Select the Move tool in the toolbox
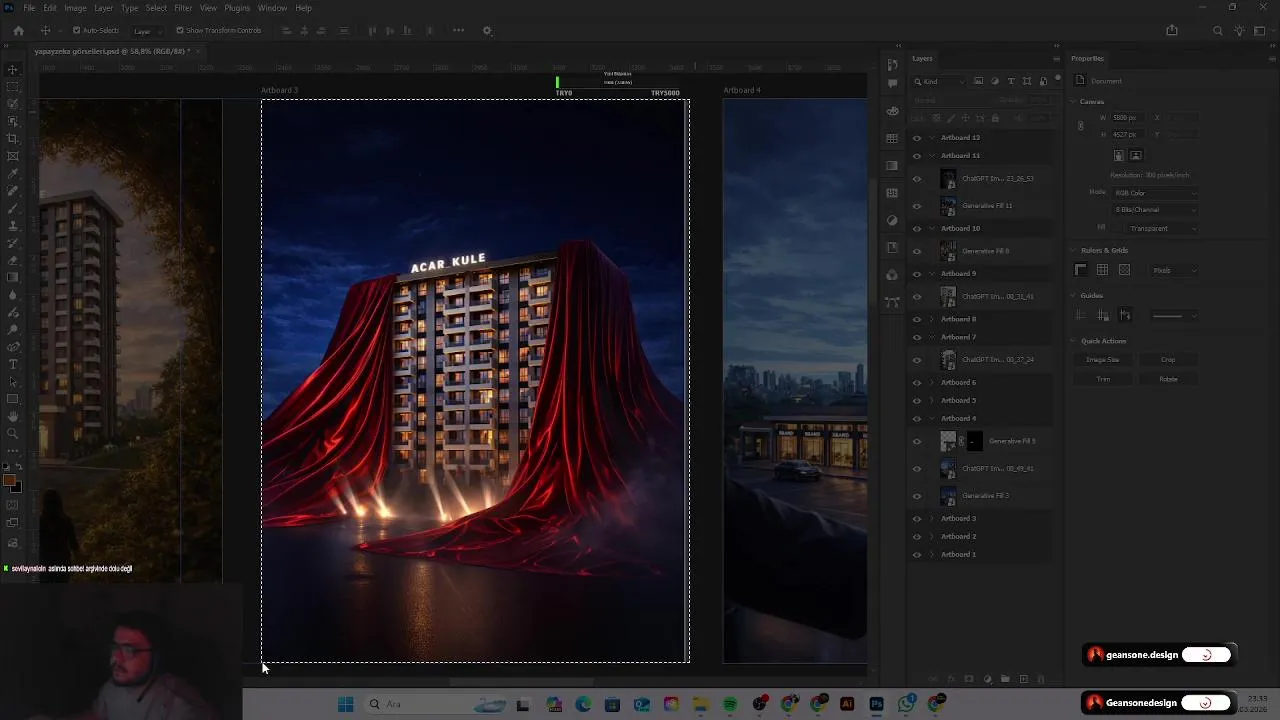Screen dimensions: 1280x720 13,69
